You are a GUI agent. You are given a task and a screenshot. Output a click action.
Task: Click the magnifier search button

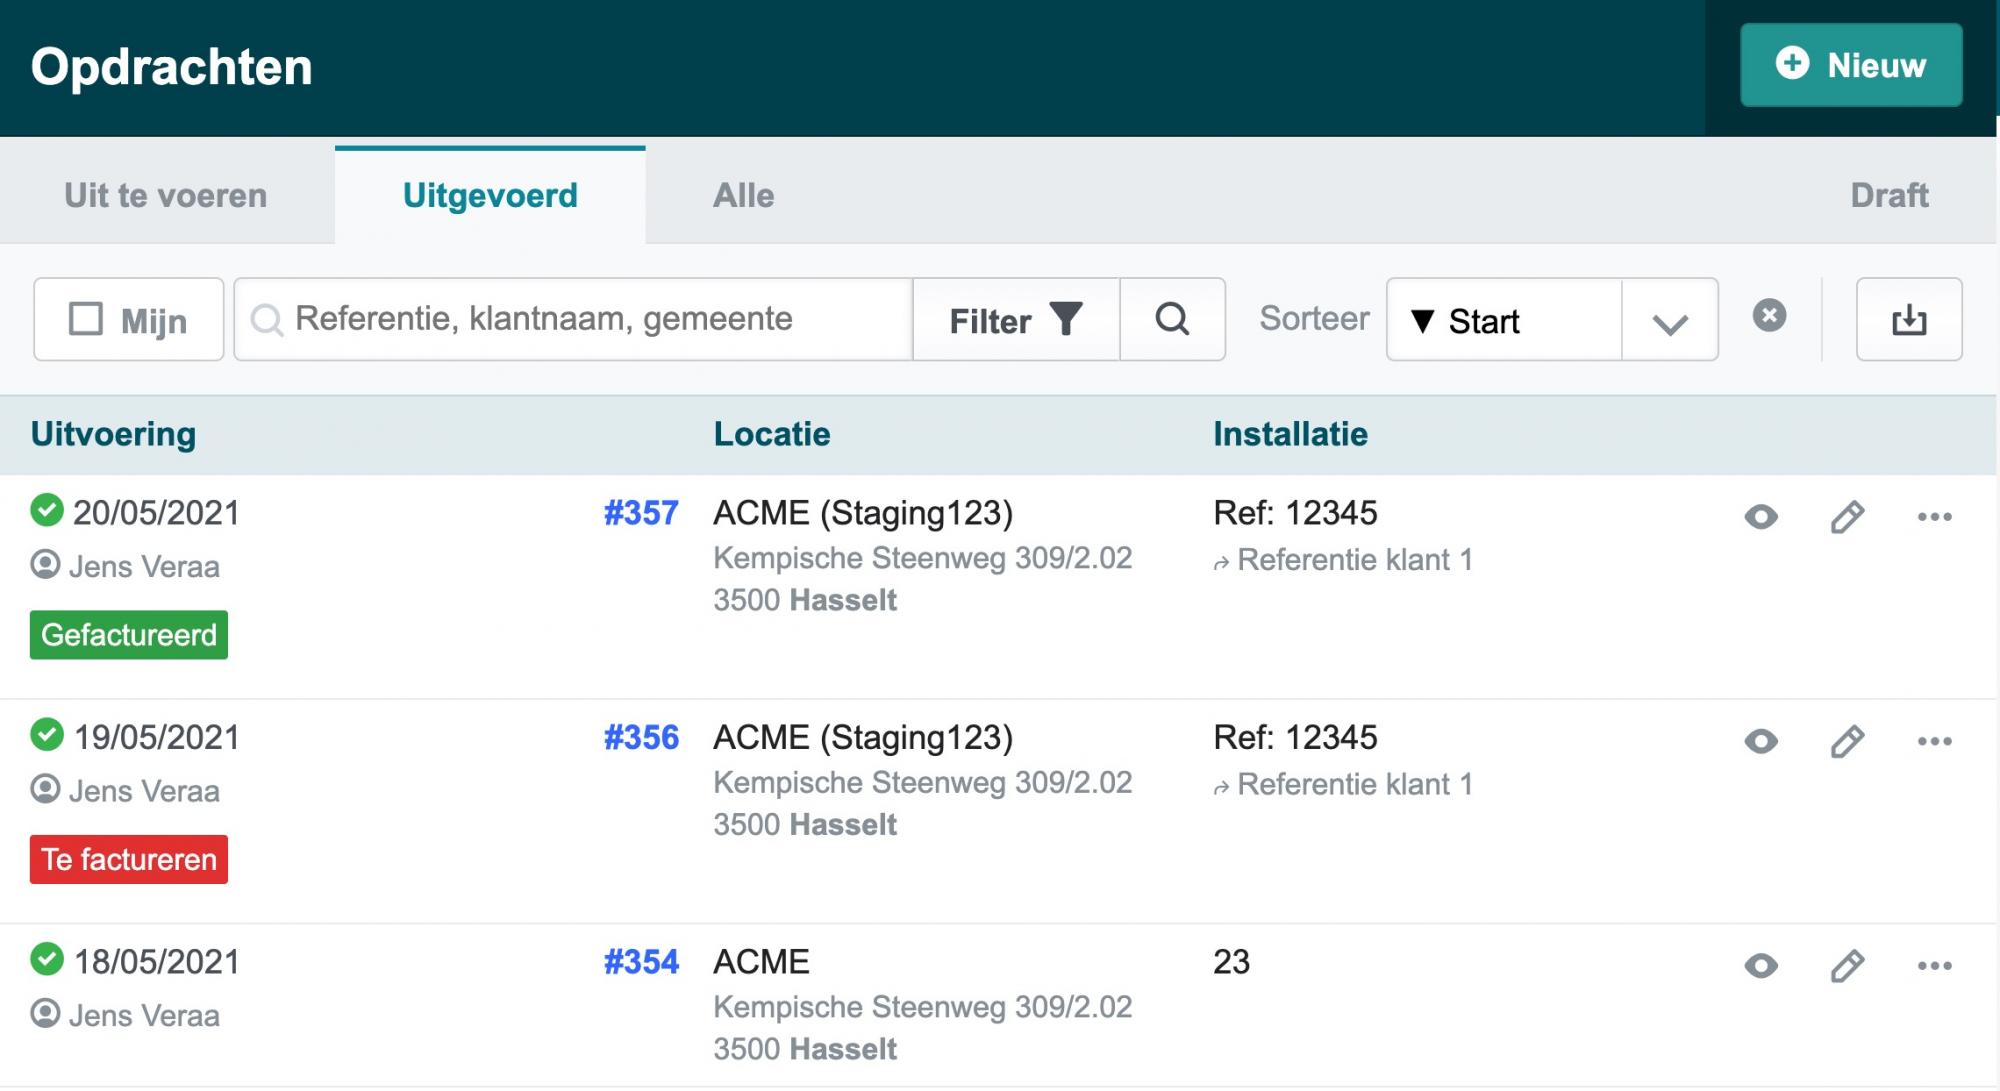[1172, 320]
